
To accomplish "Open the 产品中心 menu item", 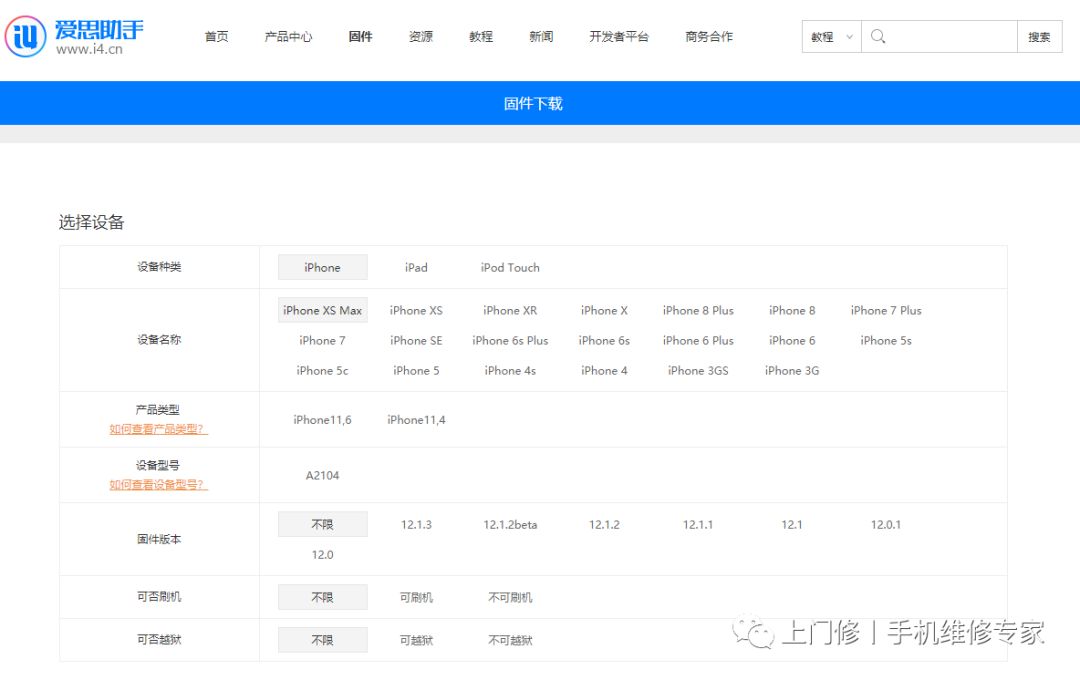I will click(x=288, y=37).
